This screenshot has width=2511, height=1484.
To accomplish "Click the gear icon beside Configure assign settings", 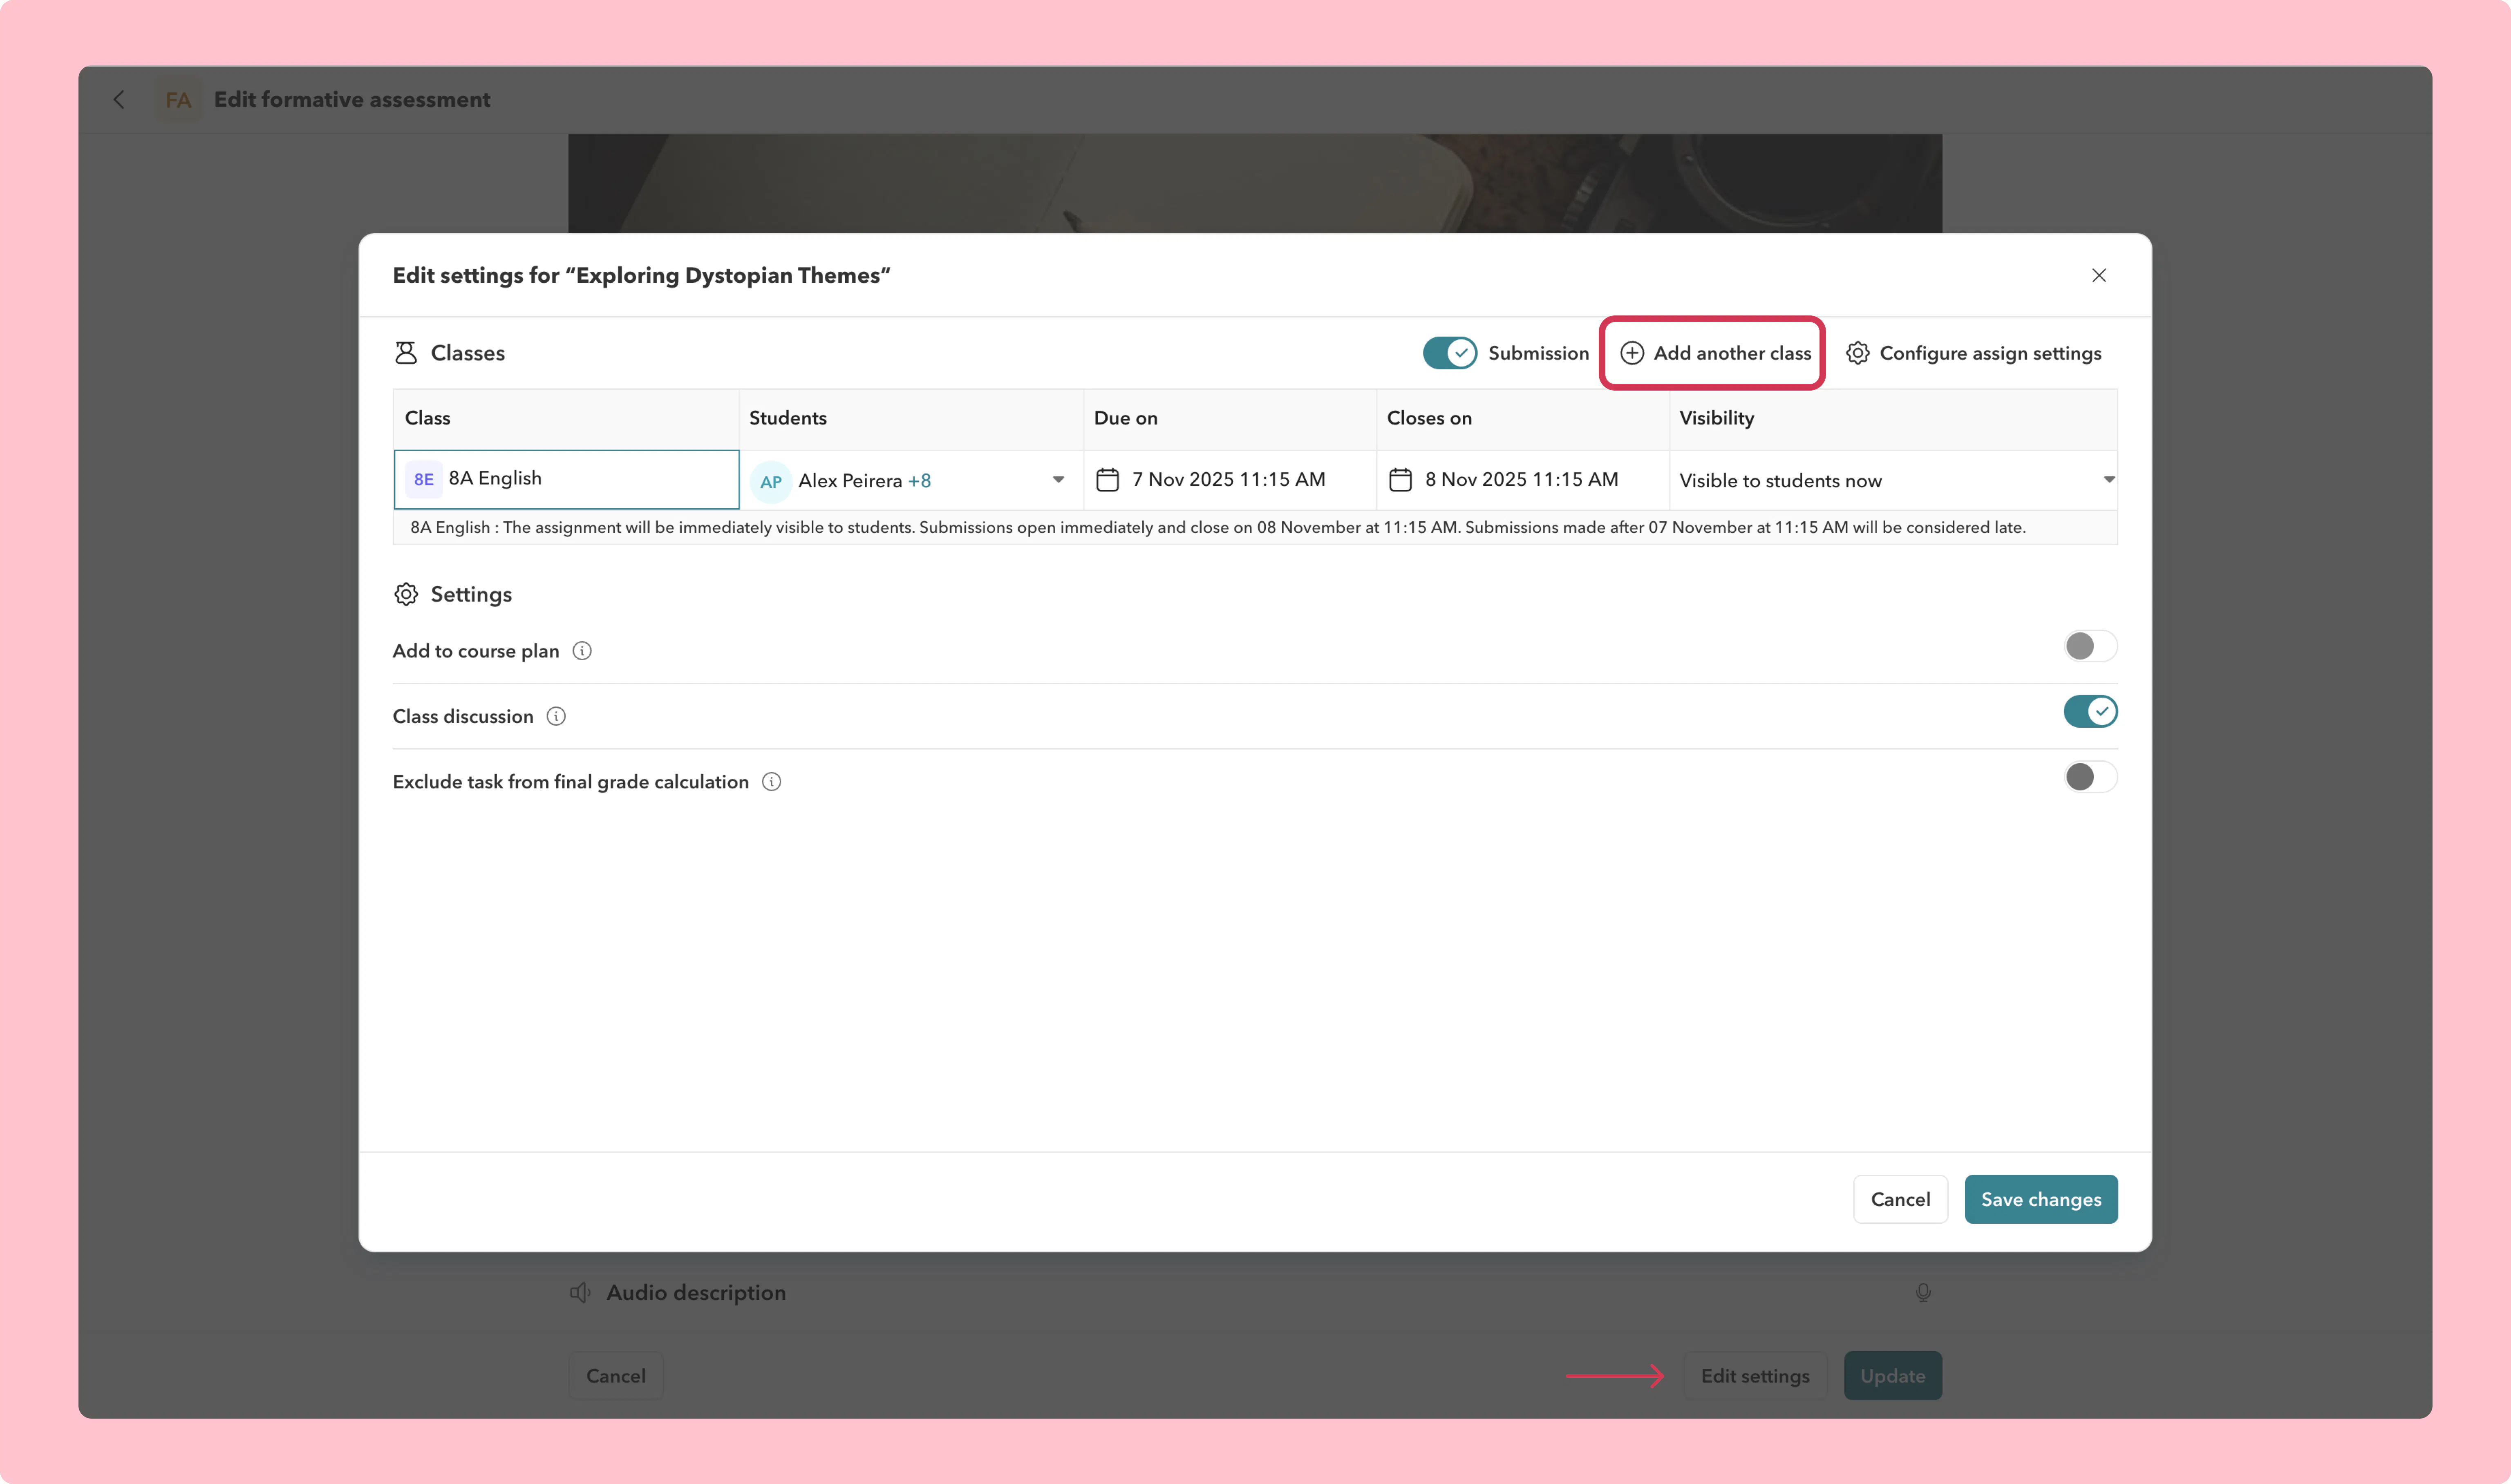I will (x=1857, y=353).
